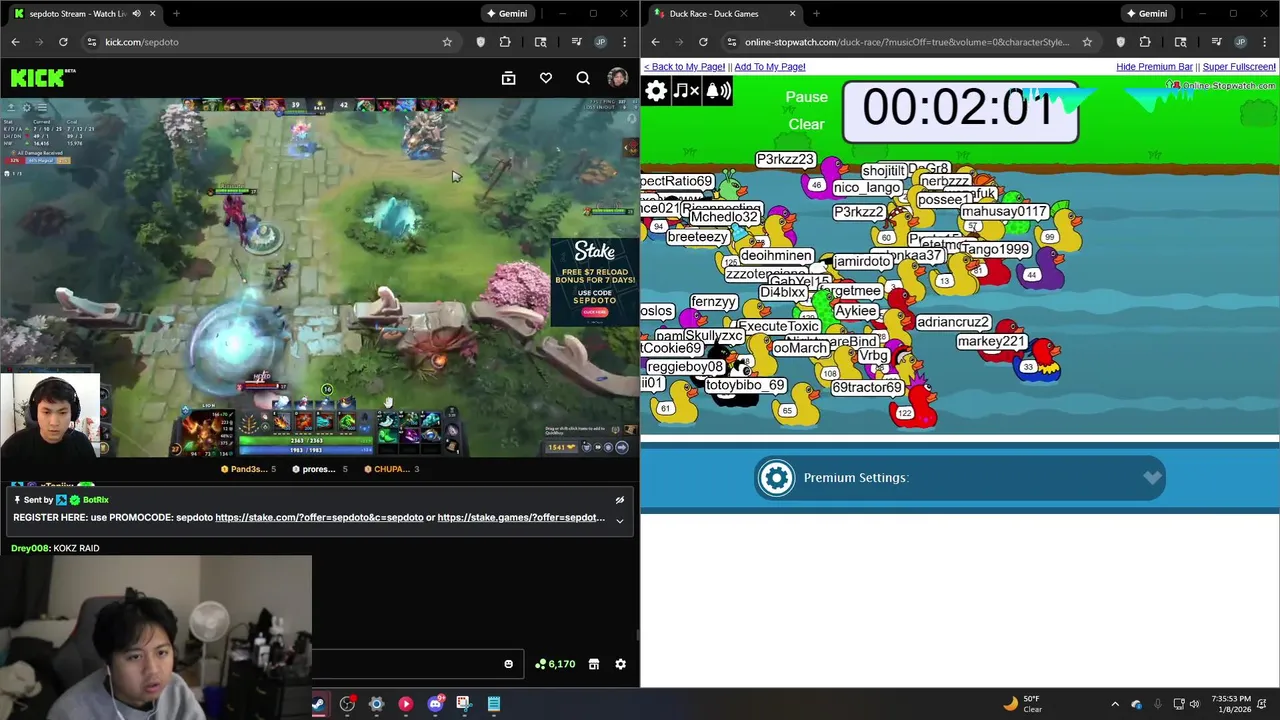The image size is (1280, 720).
Task: Click Hide Premium Bar link
Action: pos(1154,67)
